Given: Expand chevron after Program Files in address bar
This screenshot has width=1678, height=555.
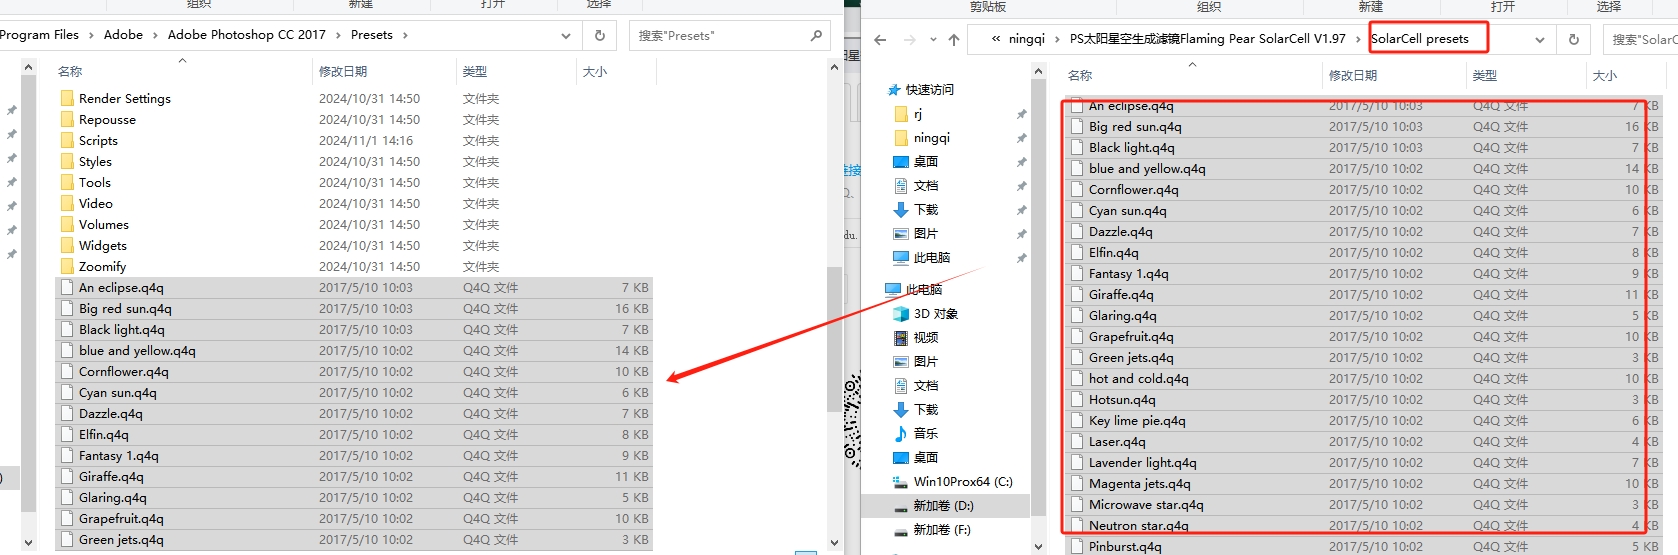Looking at the screenshot, I should pos(91,35).
